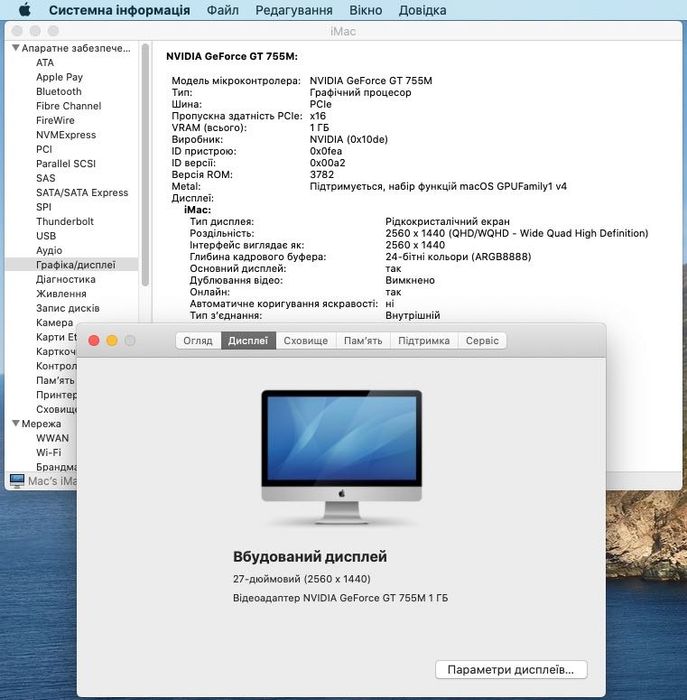Image resolution: width=687 pixels, height=700 pixels.
Task: Click the Параметри дисплеїв button
Action: click(x=511, y=670)
